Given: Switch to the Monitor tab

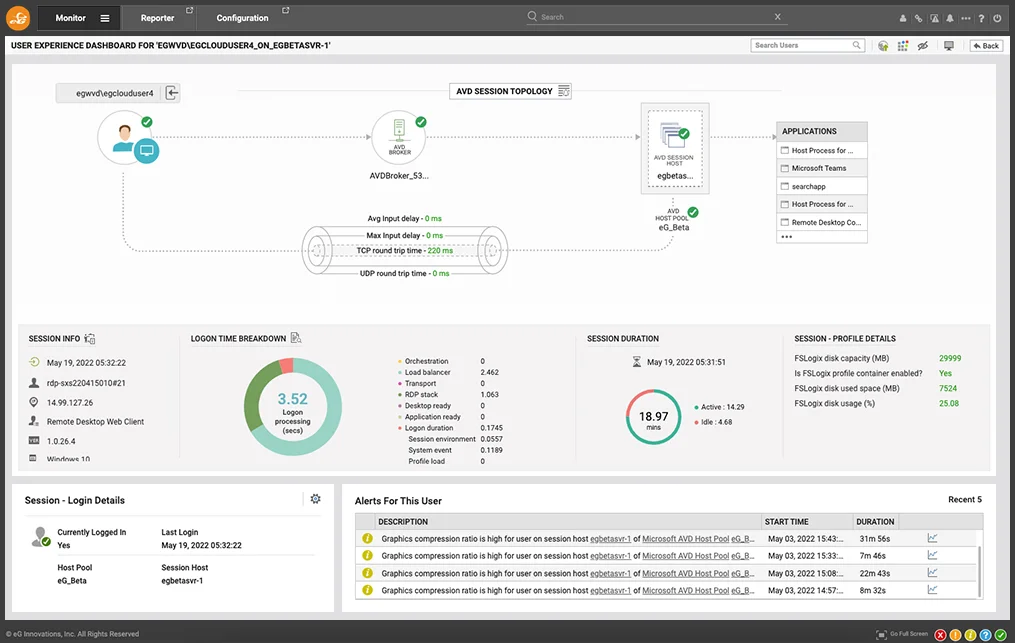Looking at the screenshot, I should tap(71, 18).
